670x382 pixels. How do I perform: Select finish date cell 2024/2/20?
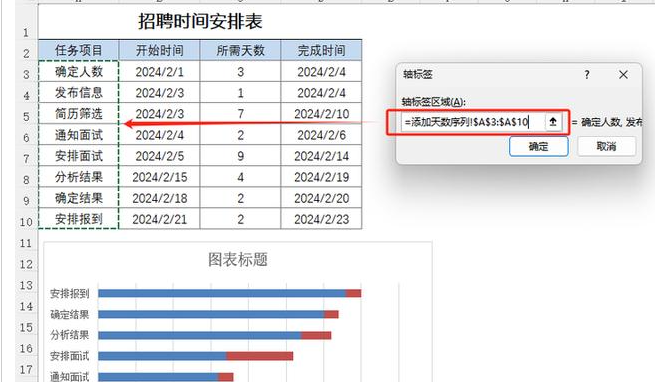point(321,198)
